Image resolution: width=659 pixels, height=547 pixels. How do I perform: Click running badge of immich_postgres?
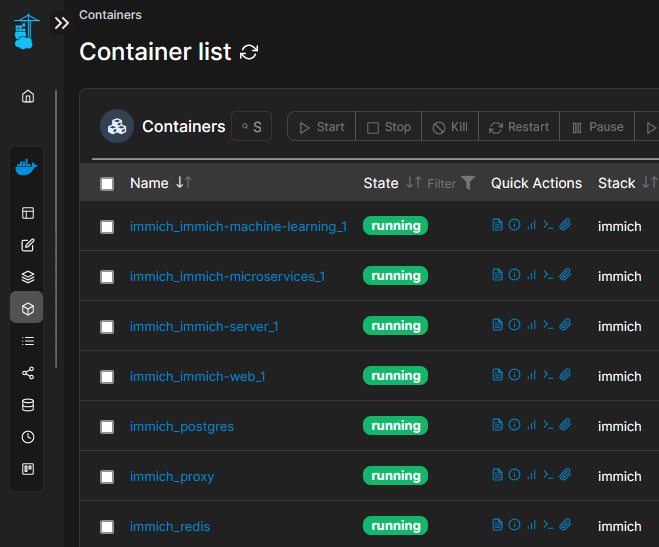click(x=395, y=426)
